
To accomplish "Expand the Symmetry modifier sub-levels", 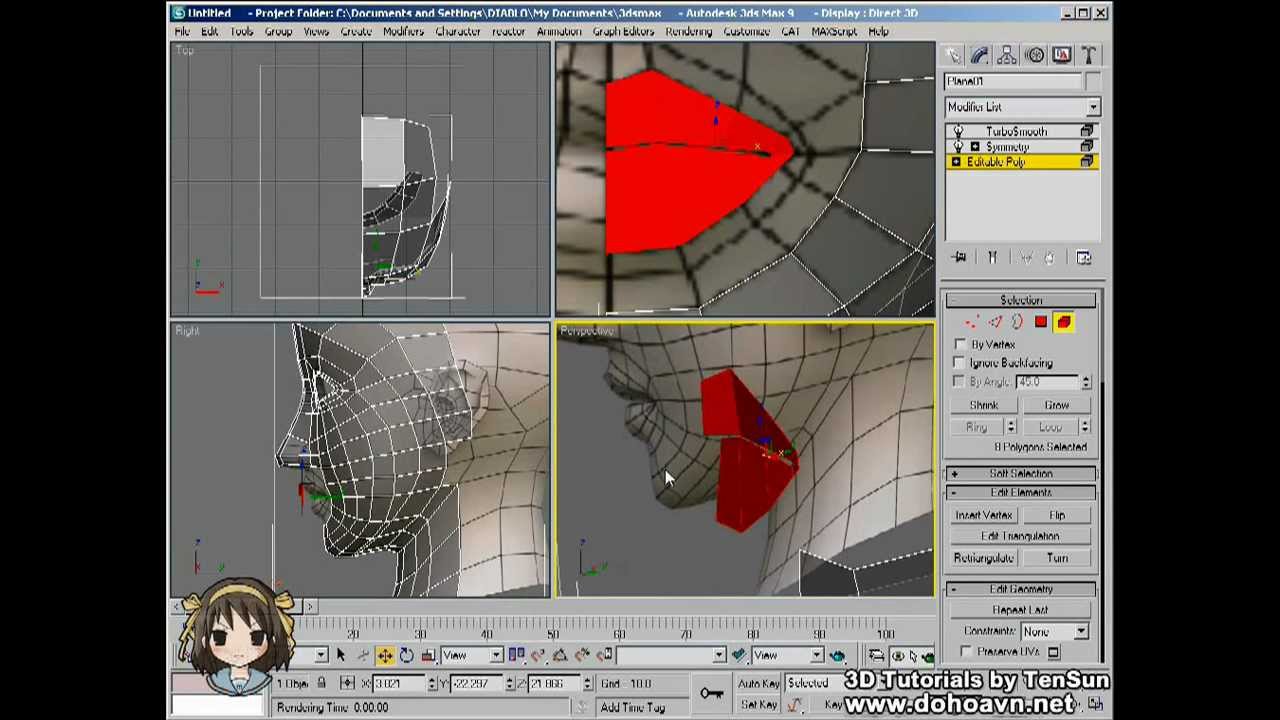I will click(975, 147).
